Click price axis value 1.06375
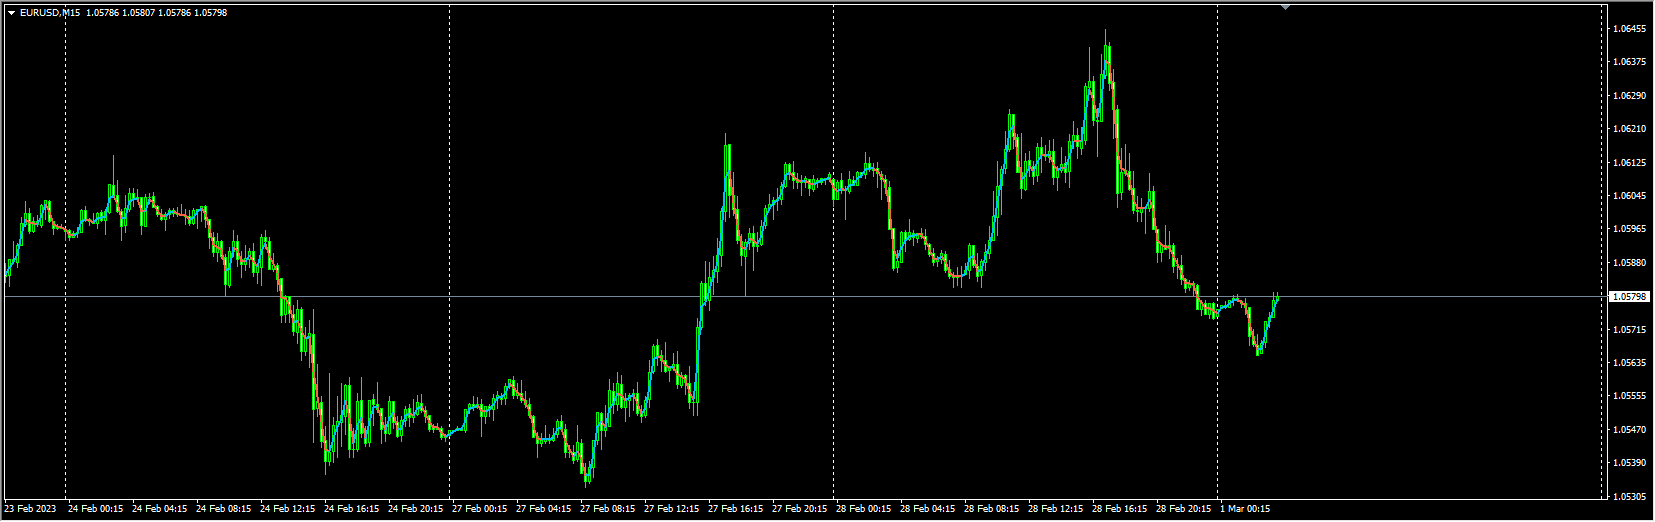 [x=1629, y=62]
